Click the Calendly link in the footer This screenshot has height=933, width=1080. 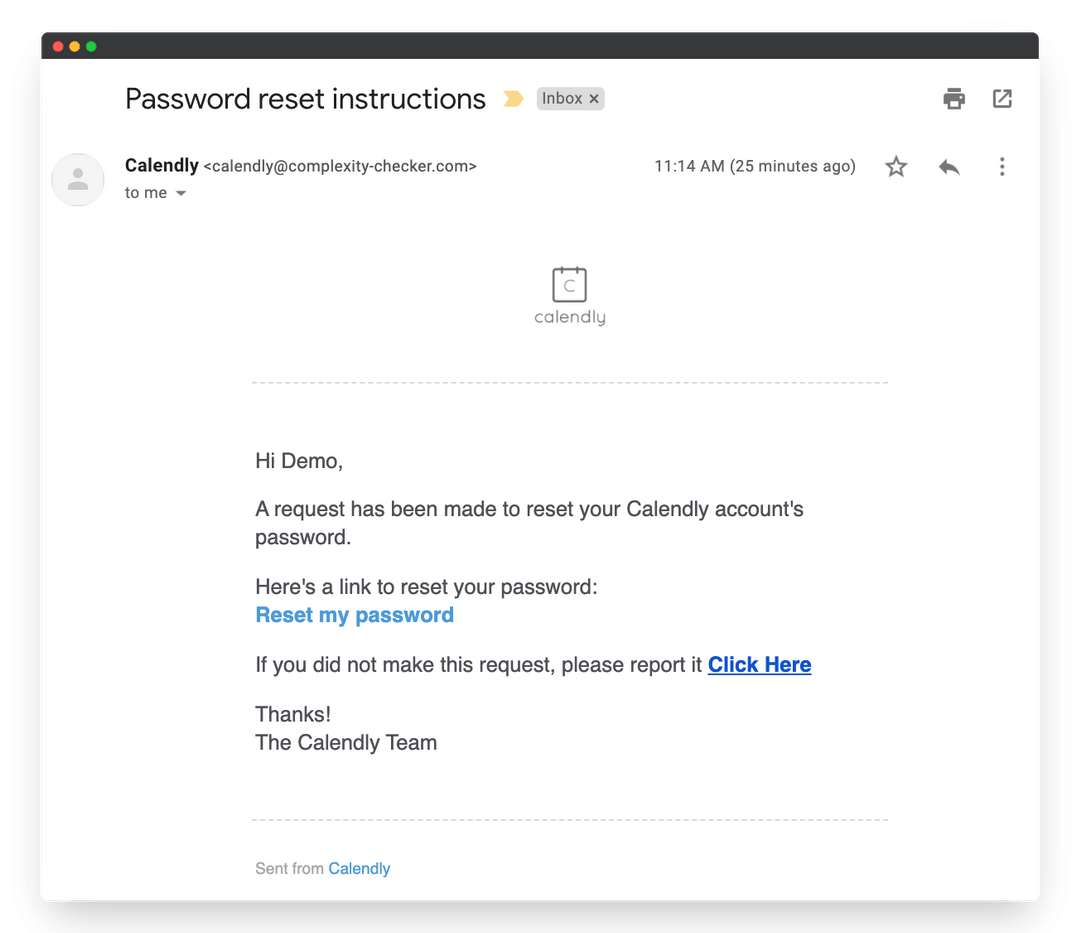pyautogui.click(x=359, y=868)
